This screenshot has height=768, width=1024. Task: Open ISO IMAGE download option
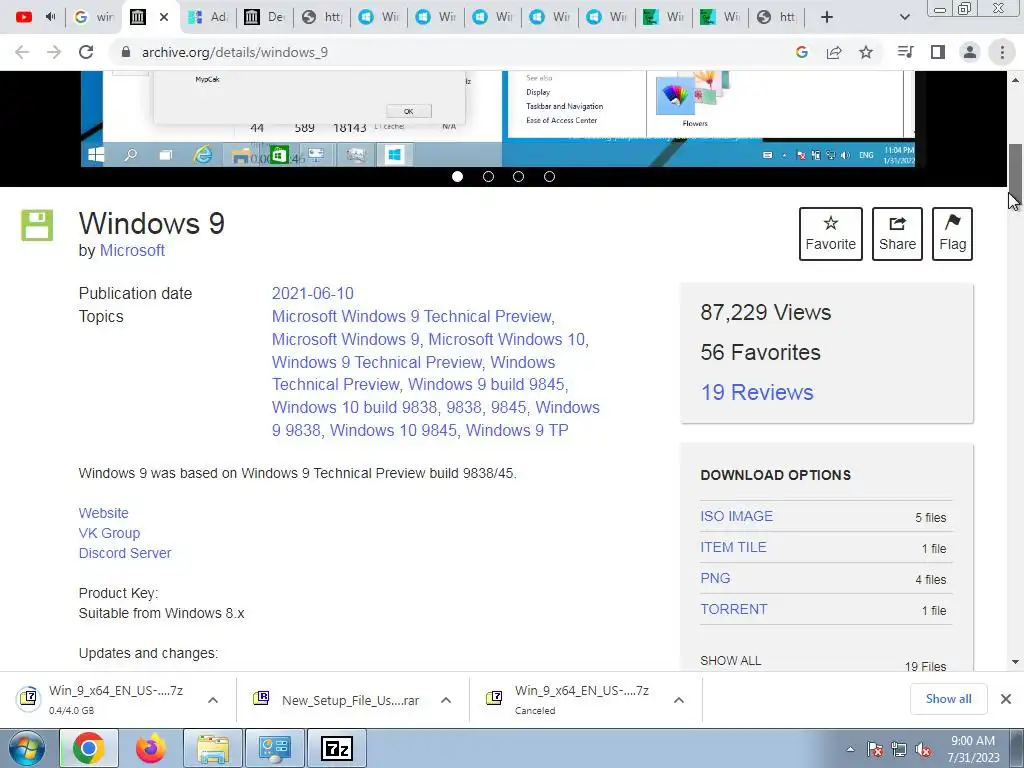pos(737,516)
